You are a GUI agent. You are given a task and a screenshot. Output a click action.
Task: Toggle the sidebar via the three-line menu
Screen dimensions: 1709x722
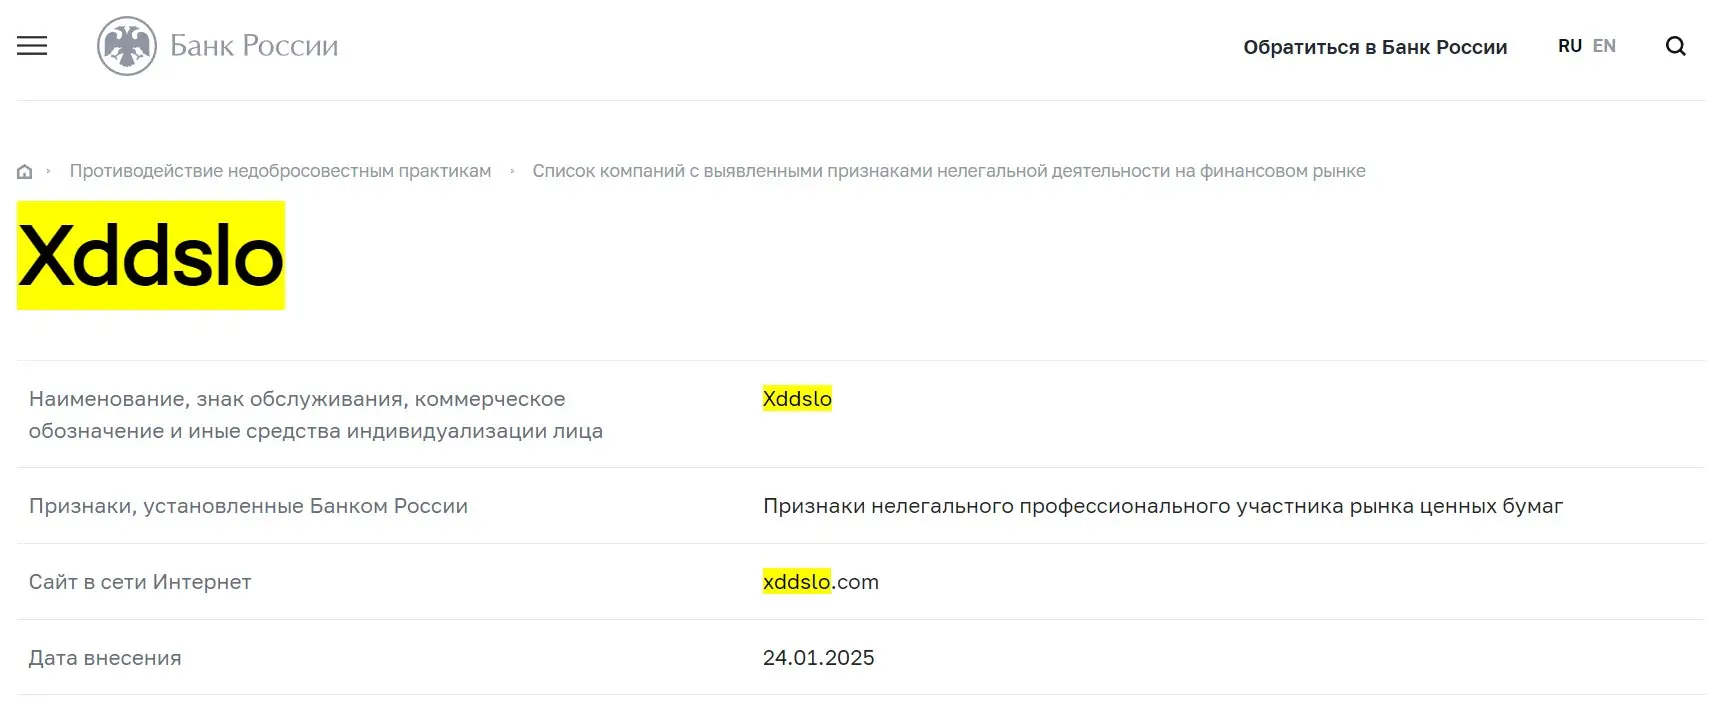pyautogui.click(x=30, y=45)
